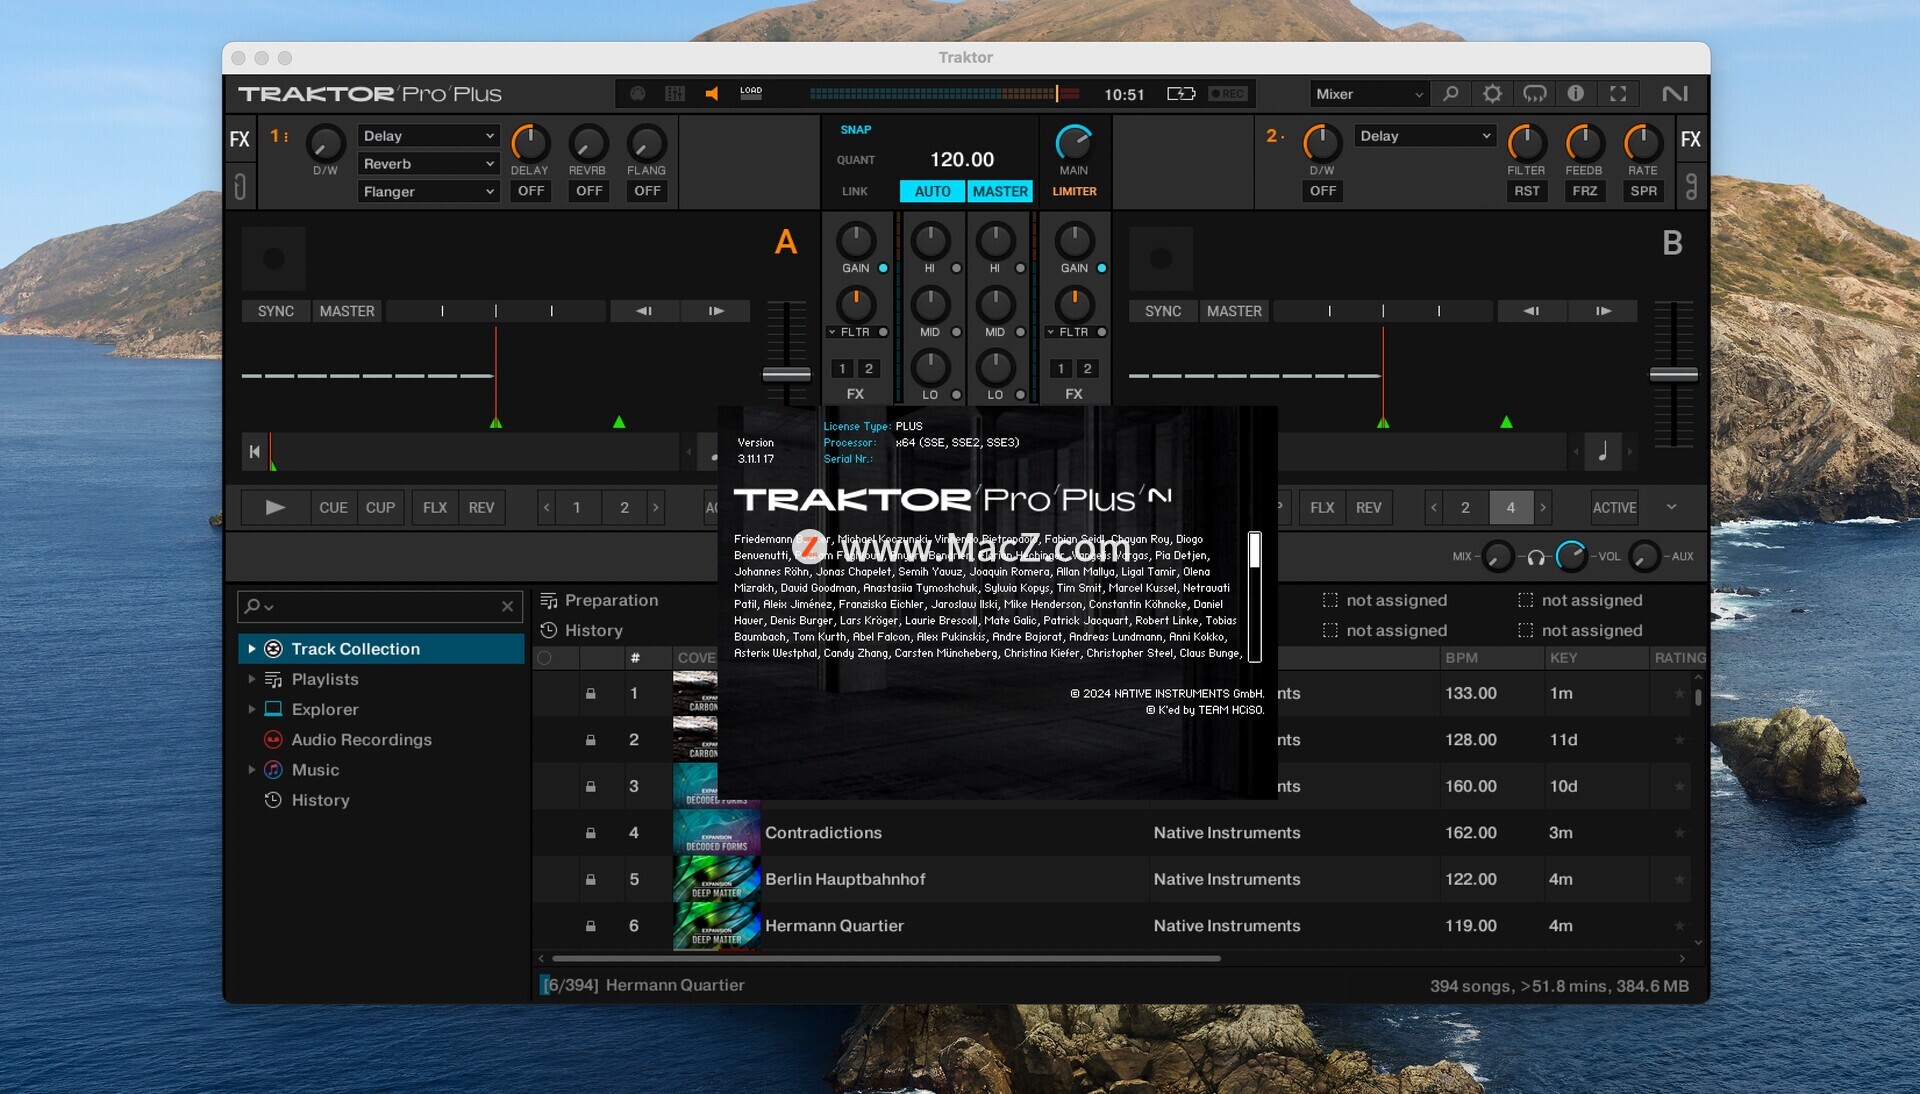Click the loop recorder toggle under left FX
1920x1094 pixels.
[x=240, y=186]
